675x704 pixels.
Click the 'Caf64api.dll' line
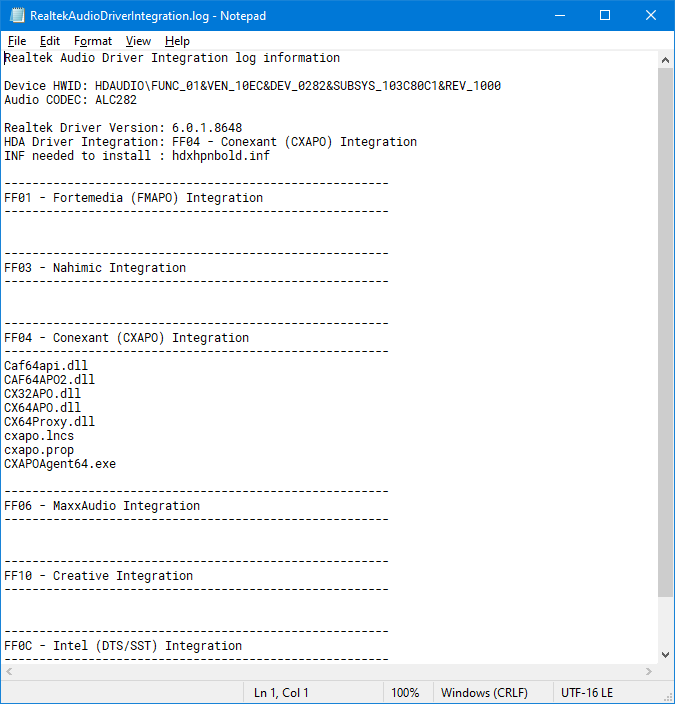point(46,366)
